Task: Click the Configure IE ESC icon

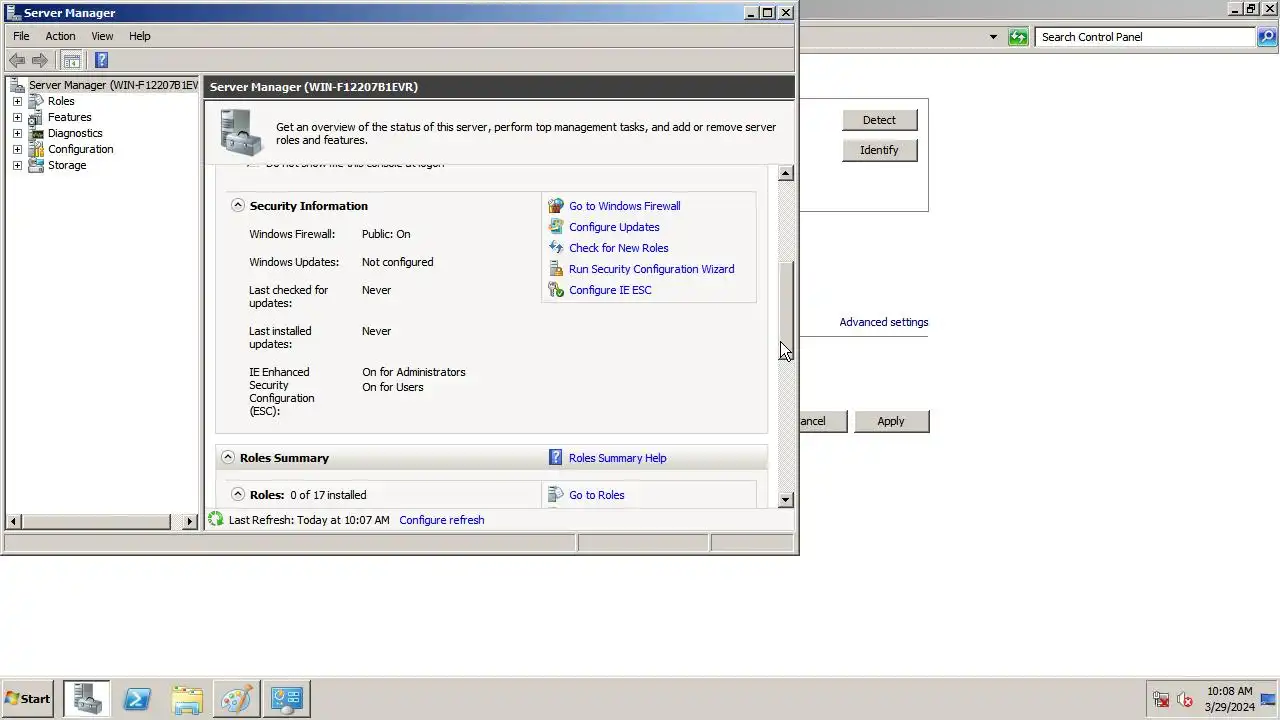Action: click(x=556, y=290)
